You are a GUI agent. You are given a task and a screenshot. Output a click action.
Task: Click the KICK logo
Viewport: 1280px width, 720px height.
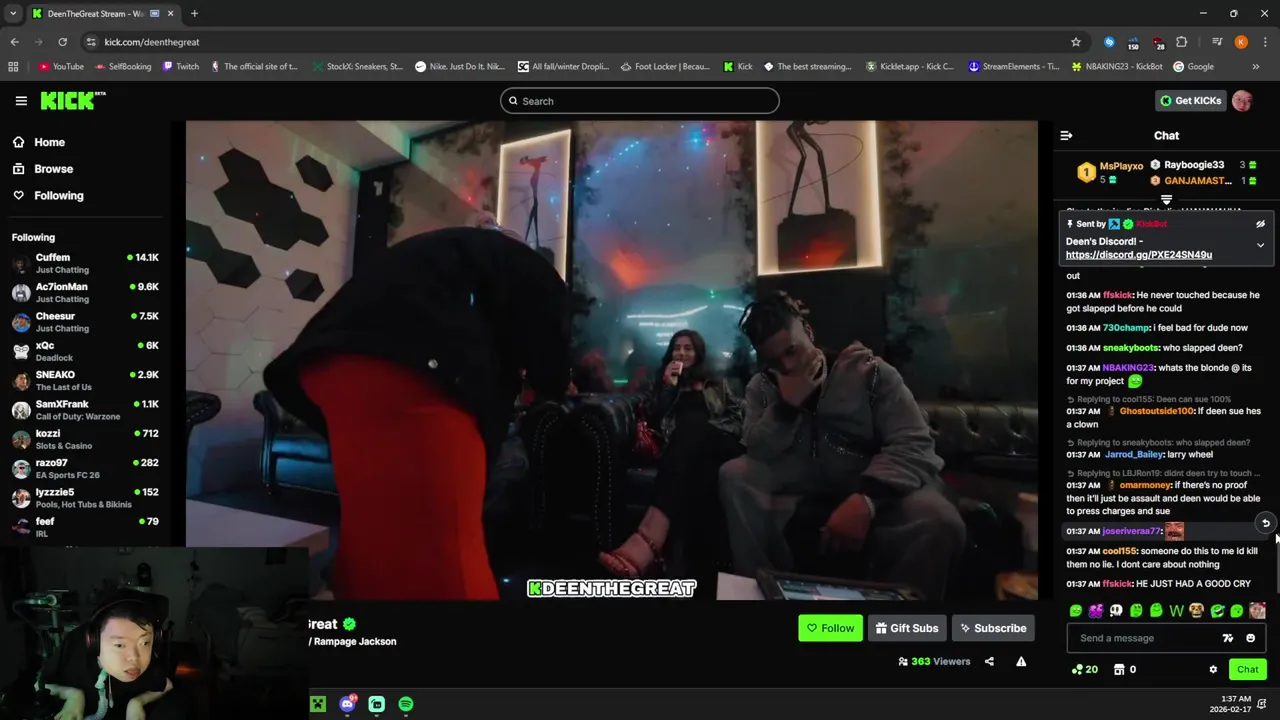72,100
